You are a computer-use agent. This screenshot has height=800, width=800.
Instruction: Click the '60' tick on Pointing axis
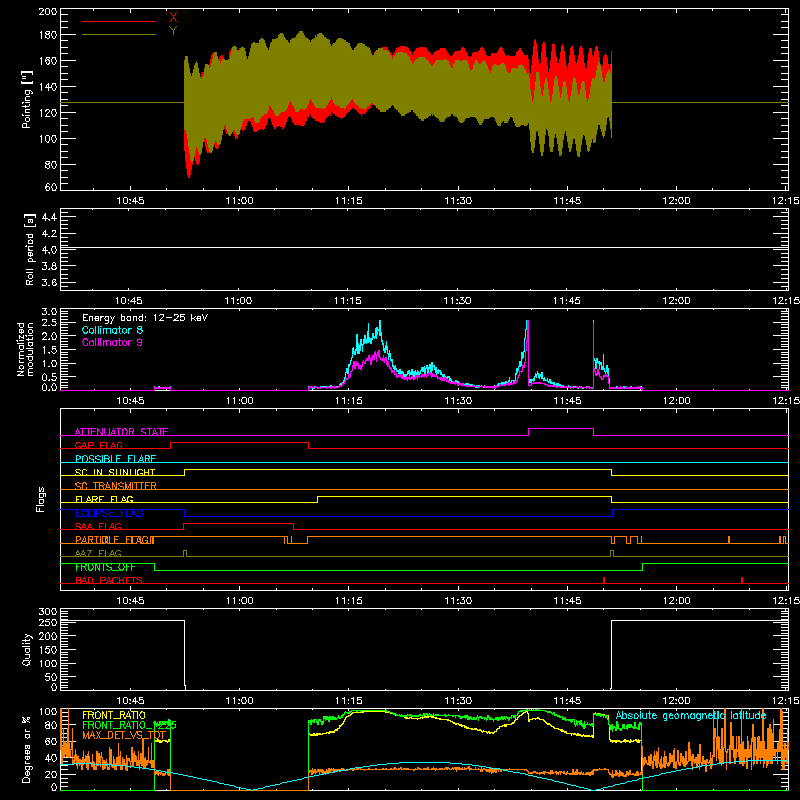click(51, 187)
